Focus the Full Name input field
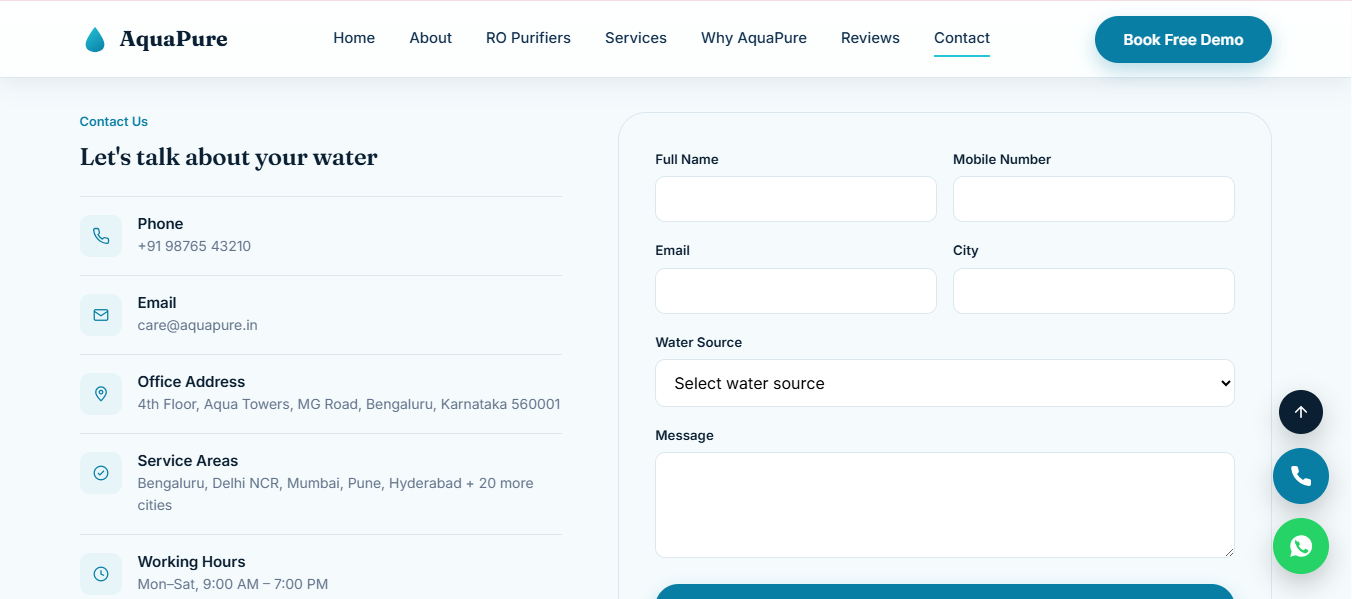Screen dimensions: 1352x599 click(x=796, y=199)
